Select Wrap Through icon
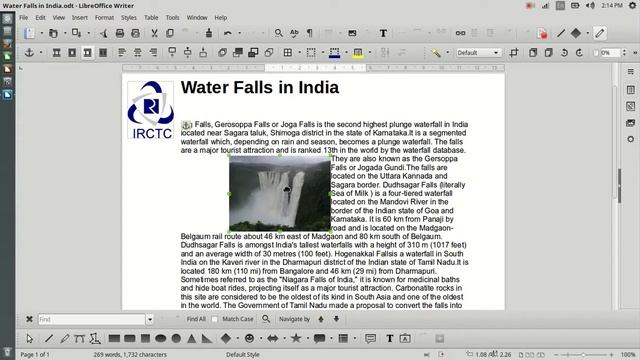The width and height of the screenshot is (640, 360). 103,52
